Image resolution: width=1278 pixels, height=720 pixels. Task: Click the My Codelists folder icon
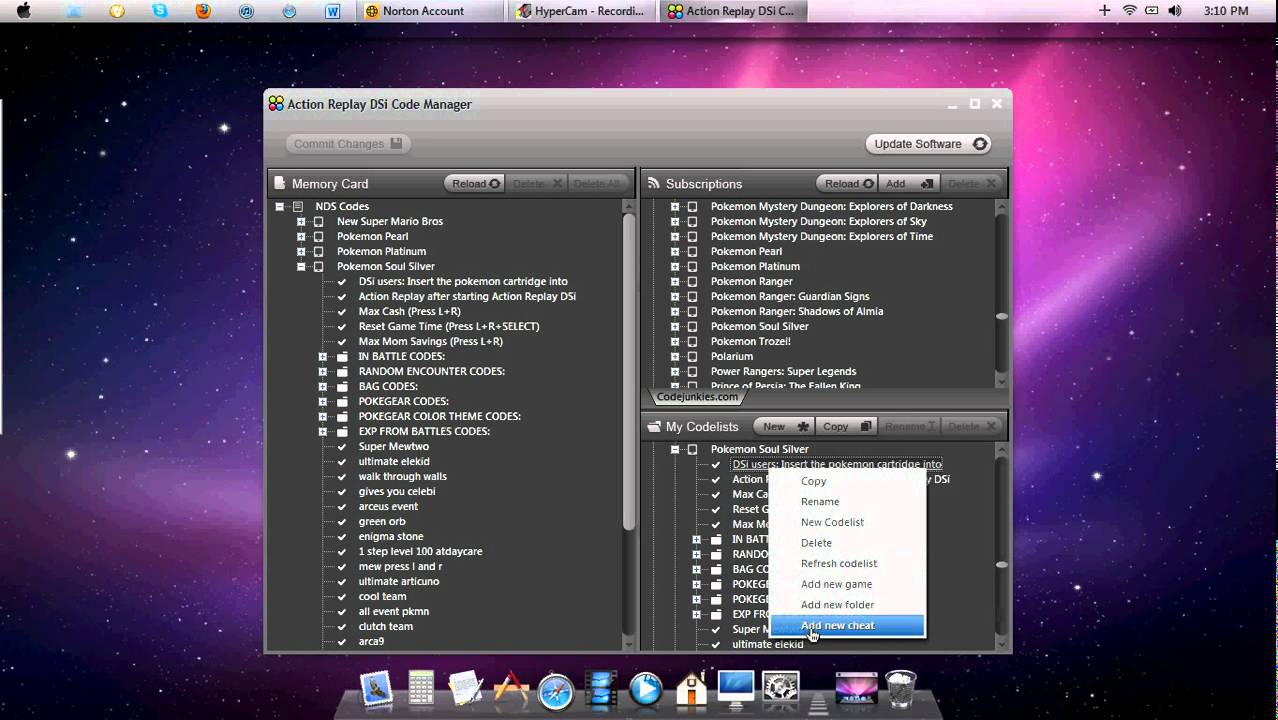click(654, 426)
